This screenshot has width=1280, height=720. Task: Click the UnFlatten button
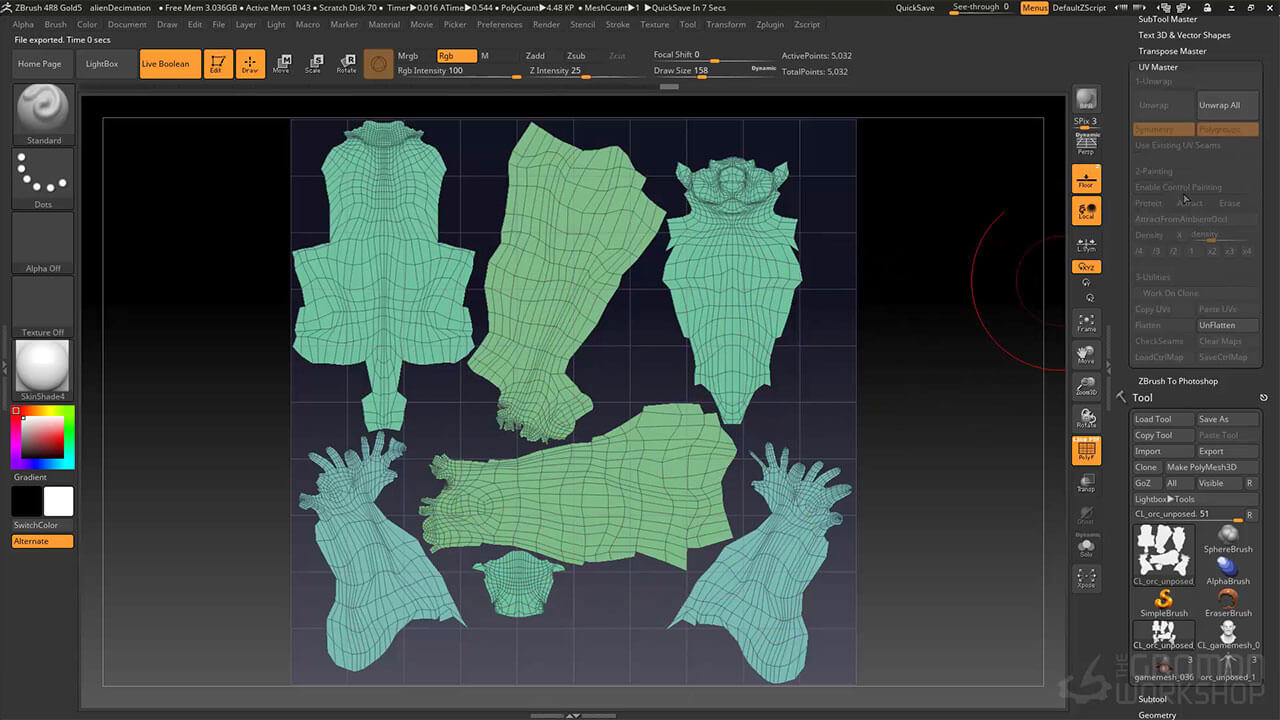coord(1227,325)
